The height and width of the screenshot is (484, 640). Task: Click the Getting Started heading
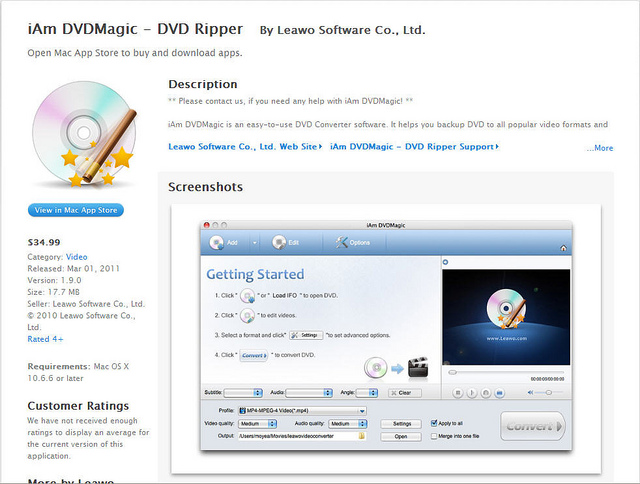click(255, 275)
